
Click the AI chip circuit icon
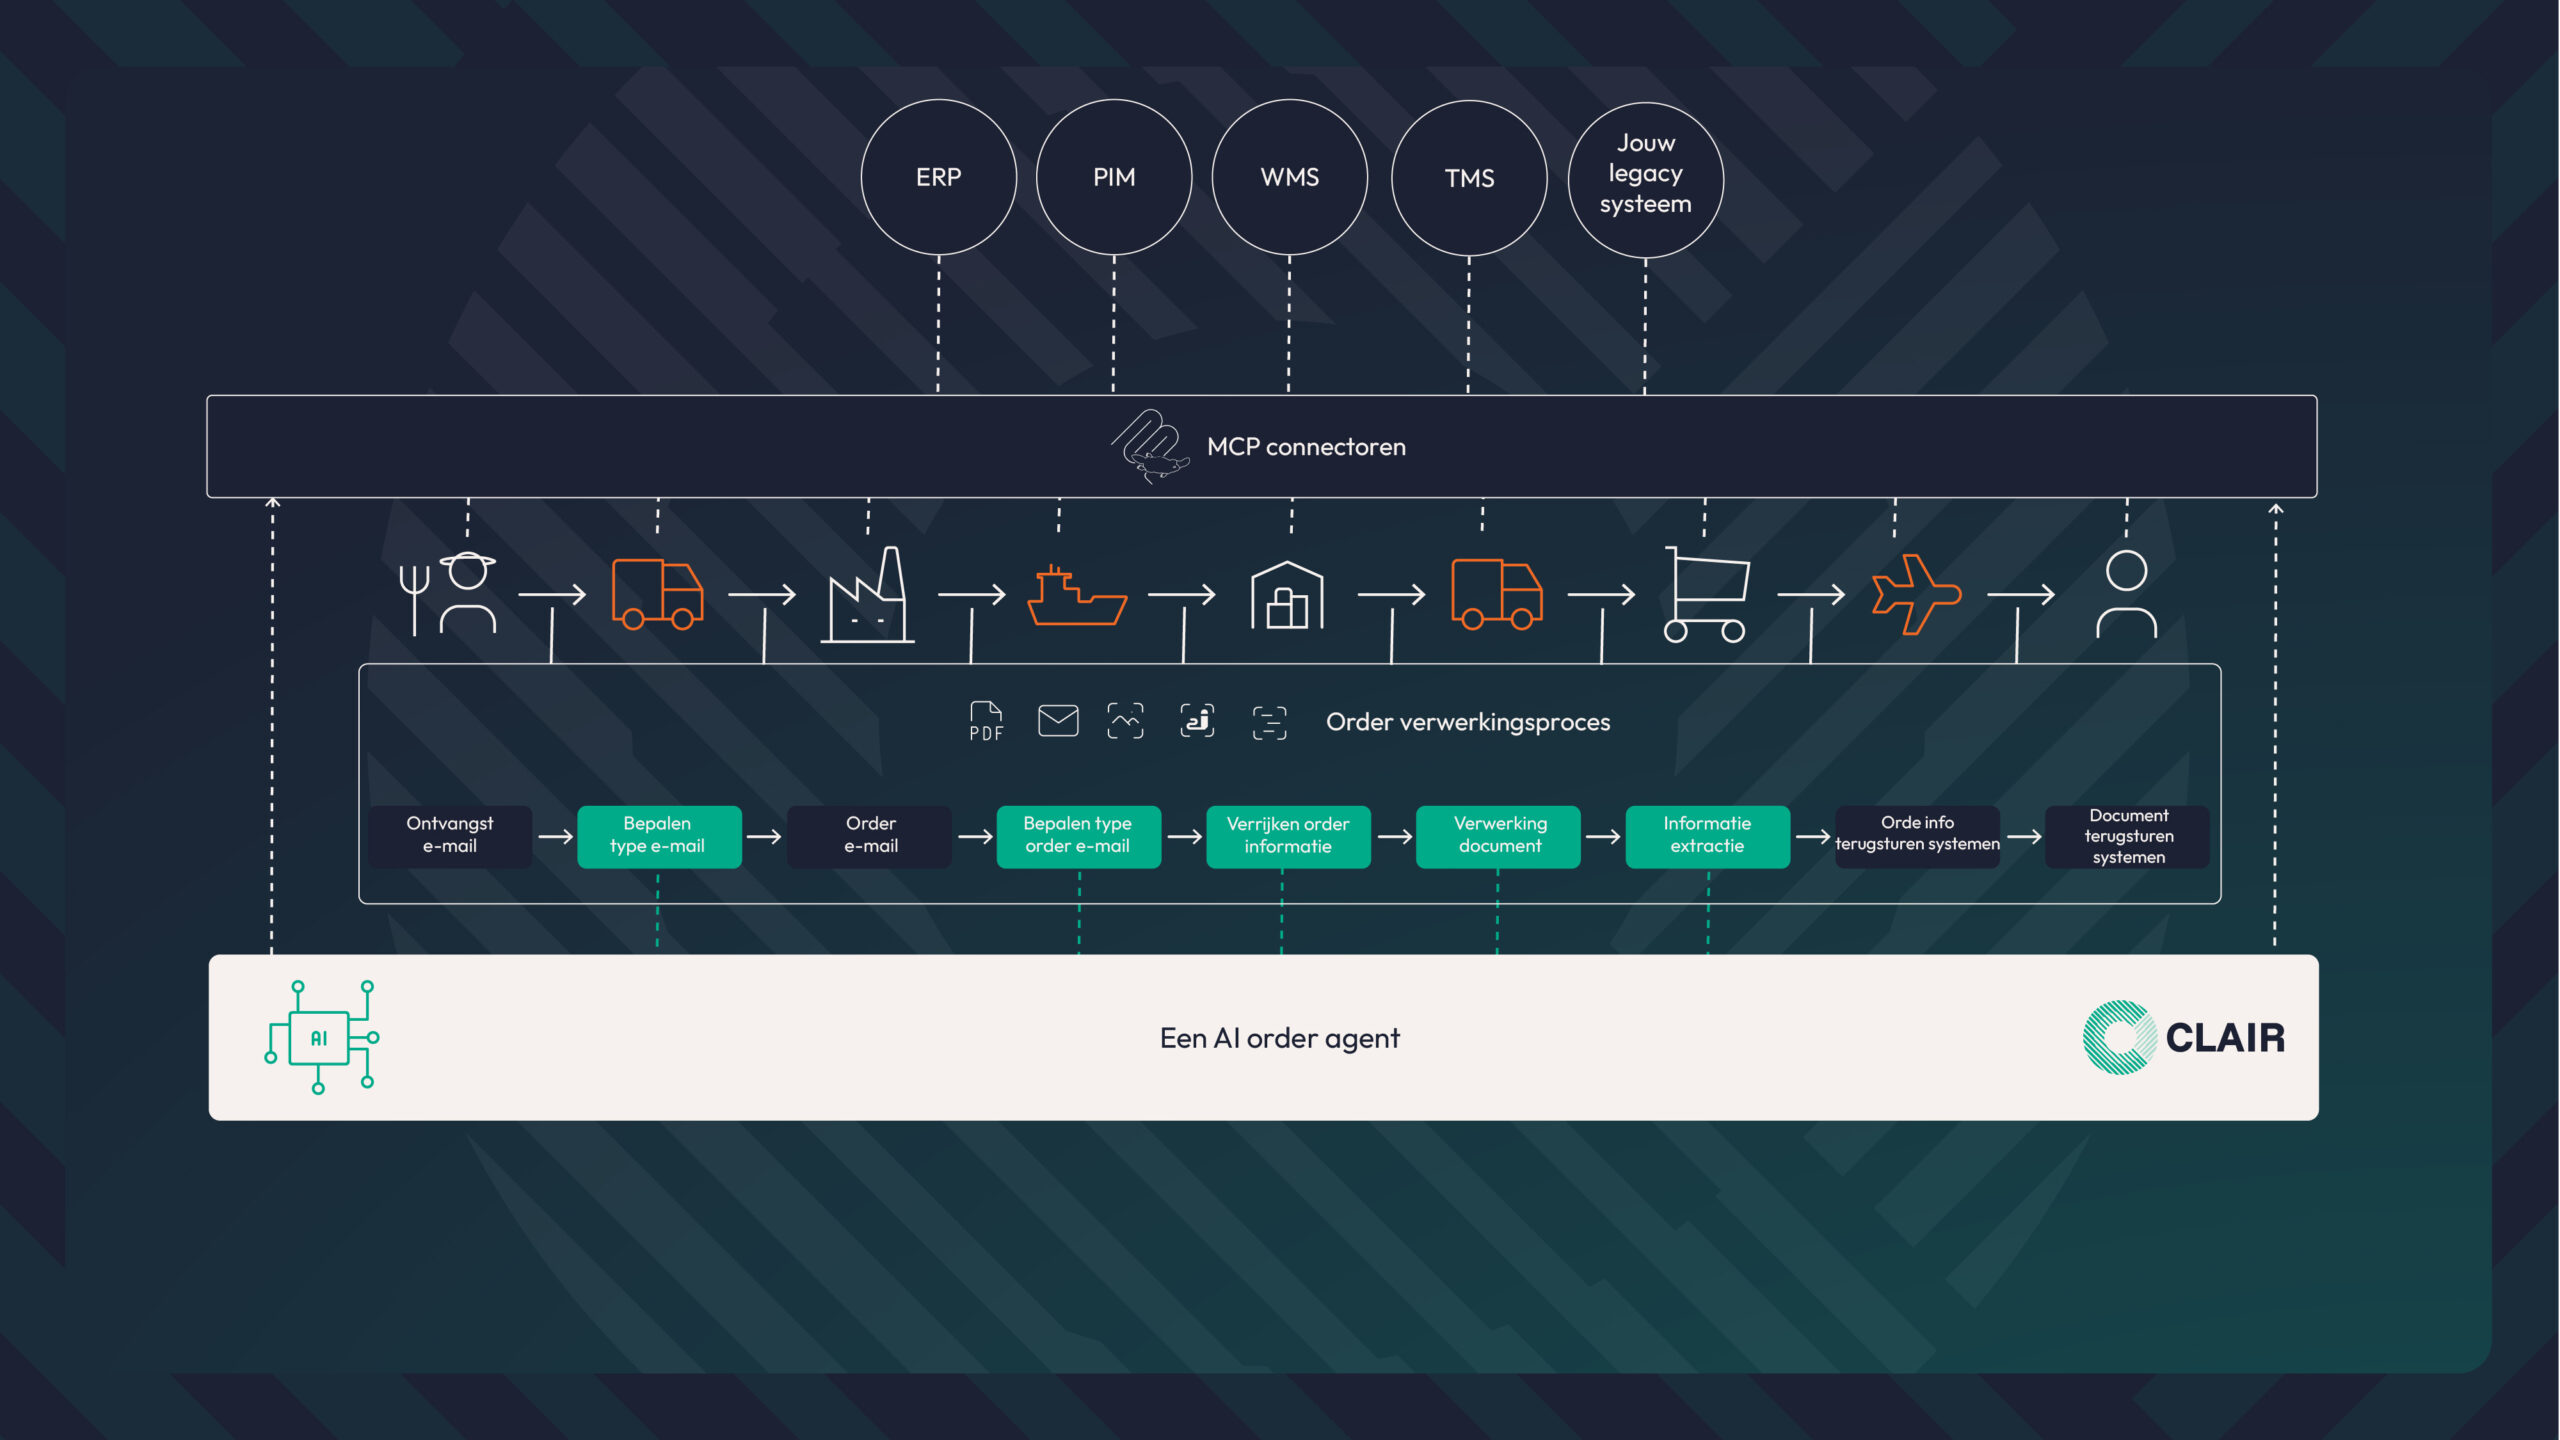click(320, 1037)
